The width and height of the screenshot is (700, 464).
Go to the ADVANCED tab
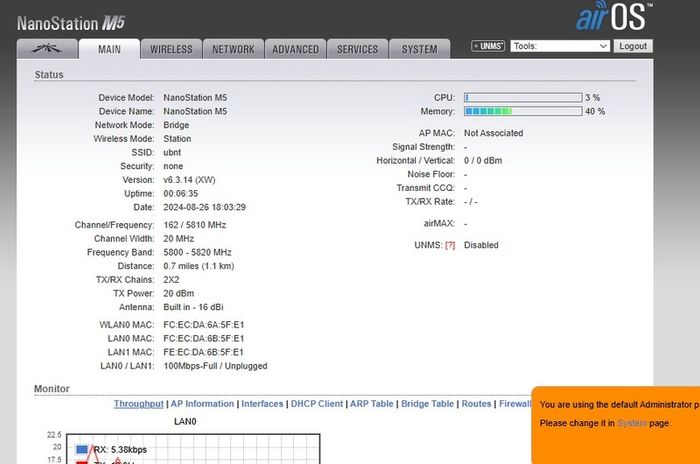tap(296, 49)
